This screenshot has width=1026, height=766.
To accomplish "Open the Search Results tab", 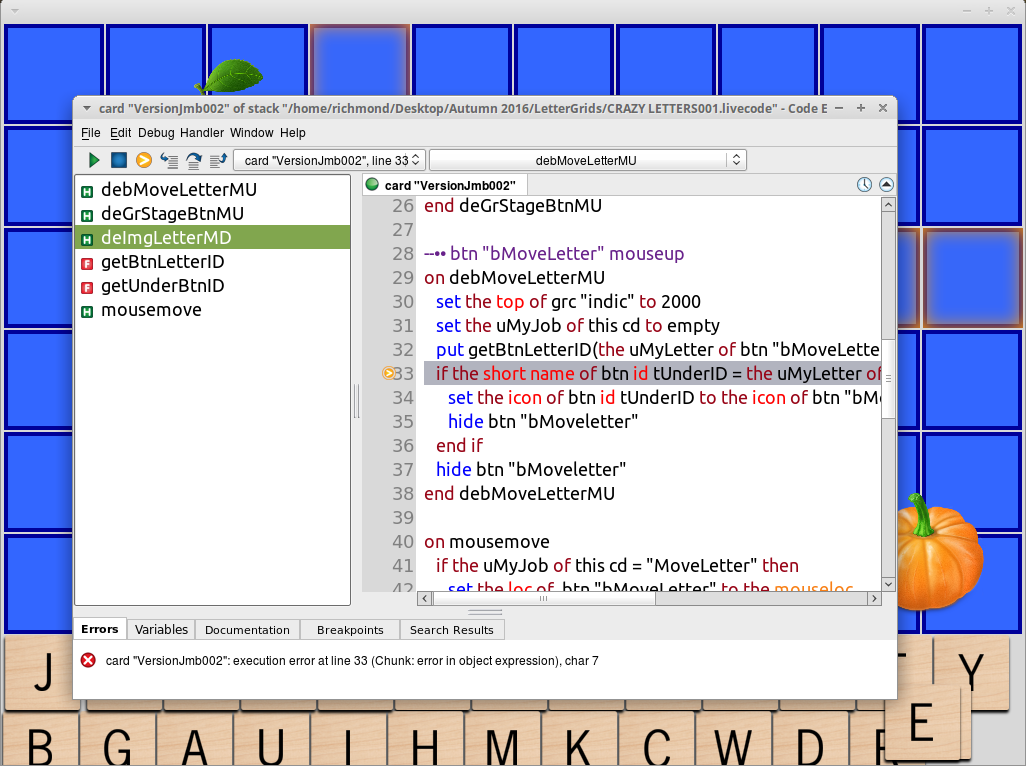I will click(451, 630).
